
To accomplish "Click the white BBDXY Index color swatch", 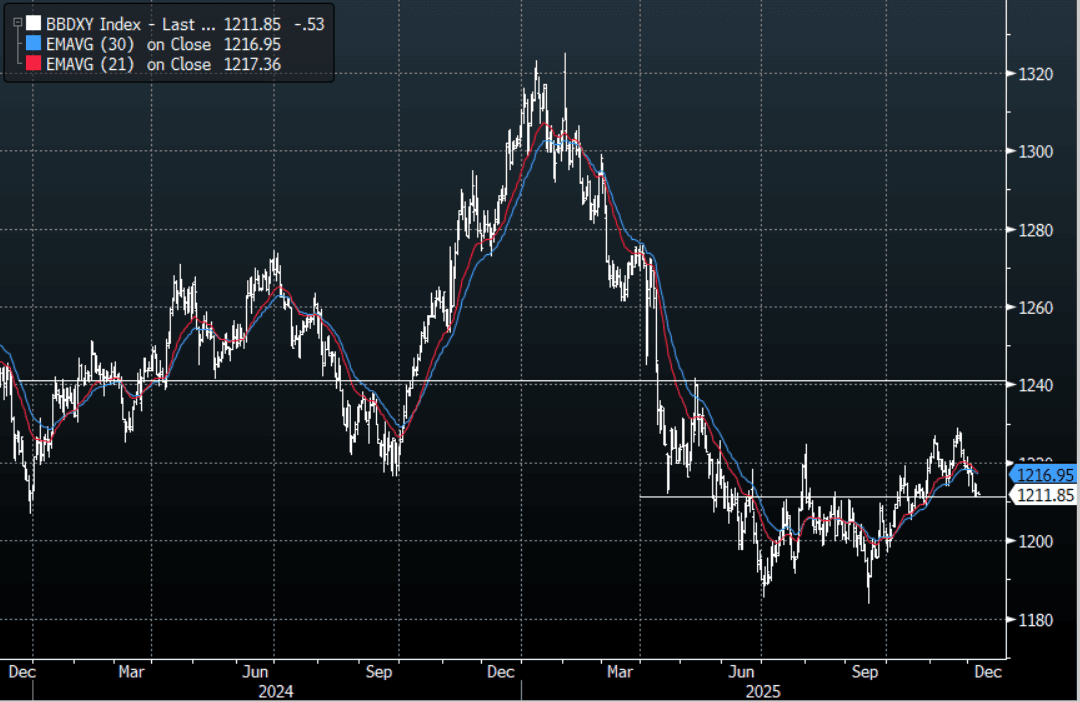I will coord(34,23).
